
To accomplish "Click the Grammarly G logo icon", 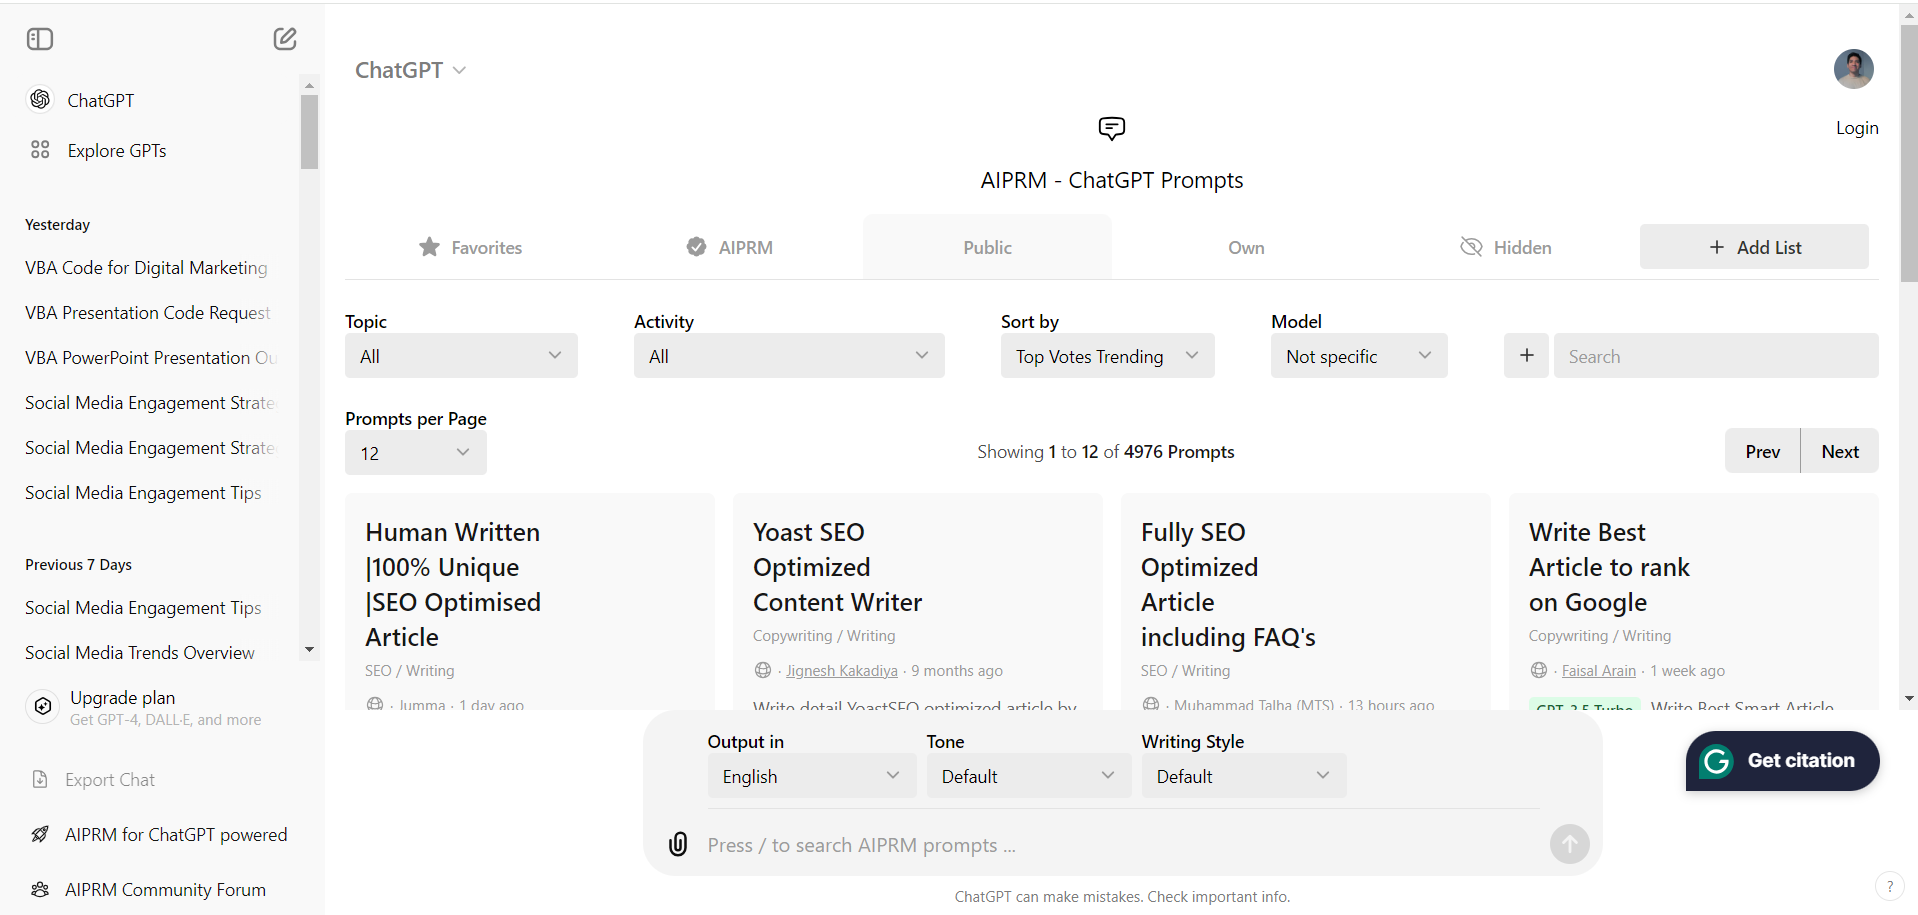I will [x=1716, y=761].
